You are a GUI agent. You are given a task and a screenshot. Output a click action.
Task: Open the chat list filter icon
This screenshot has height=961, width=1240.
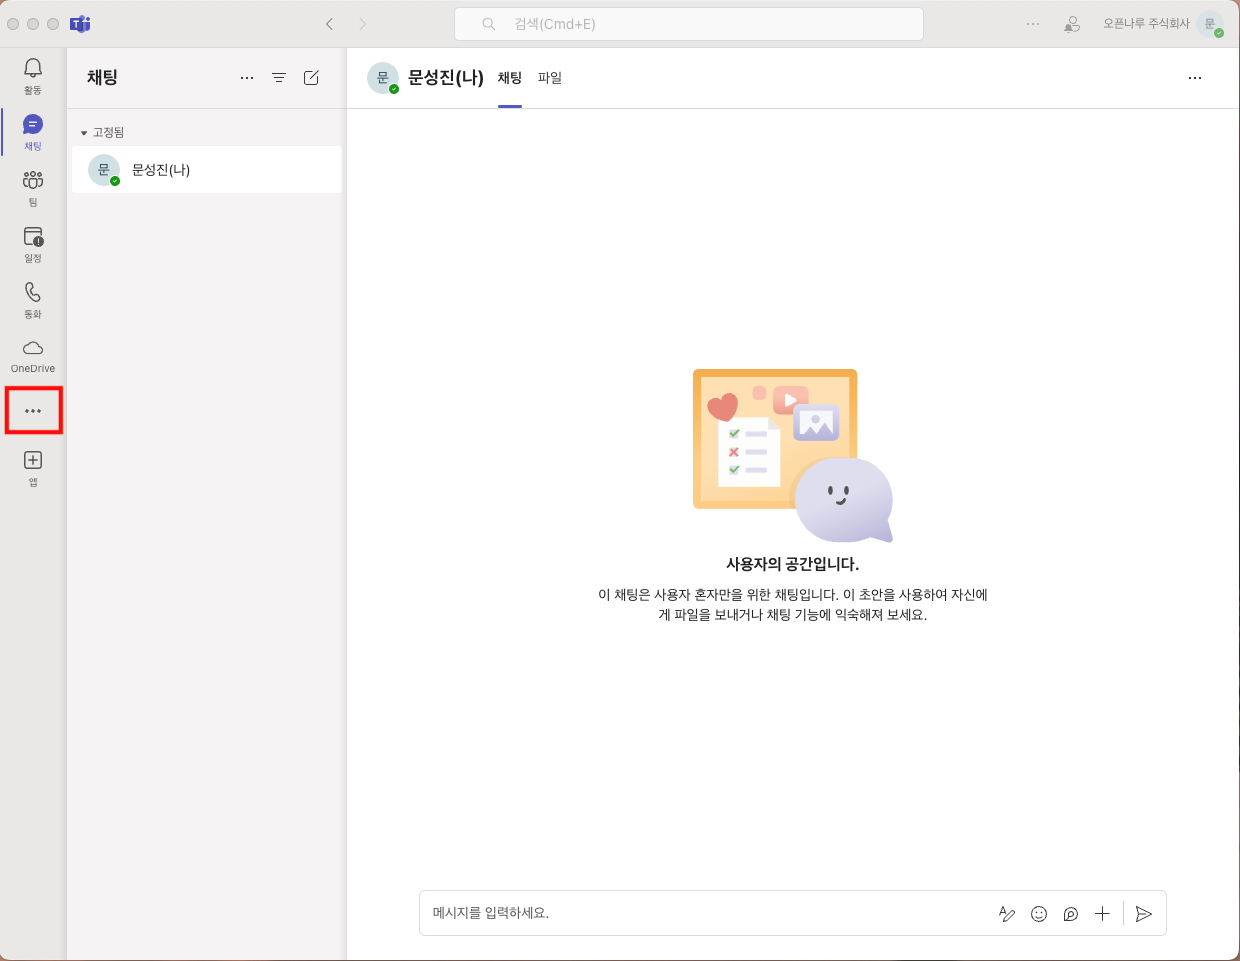pyautogui.click(x=279, y=78)
